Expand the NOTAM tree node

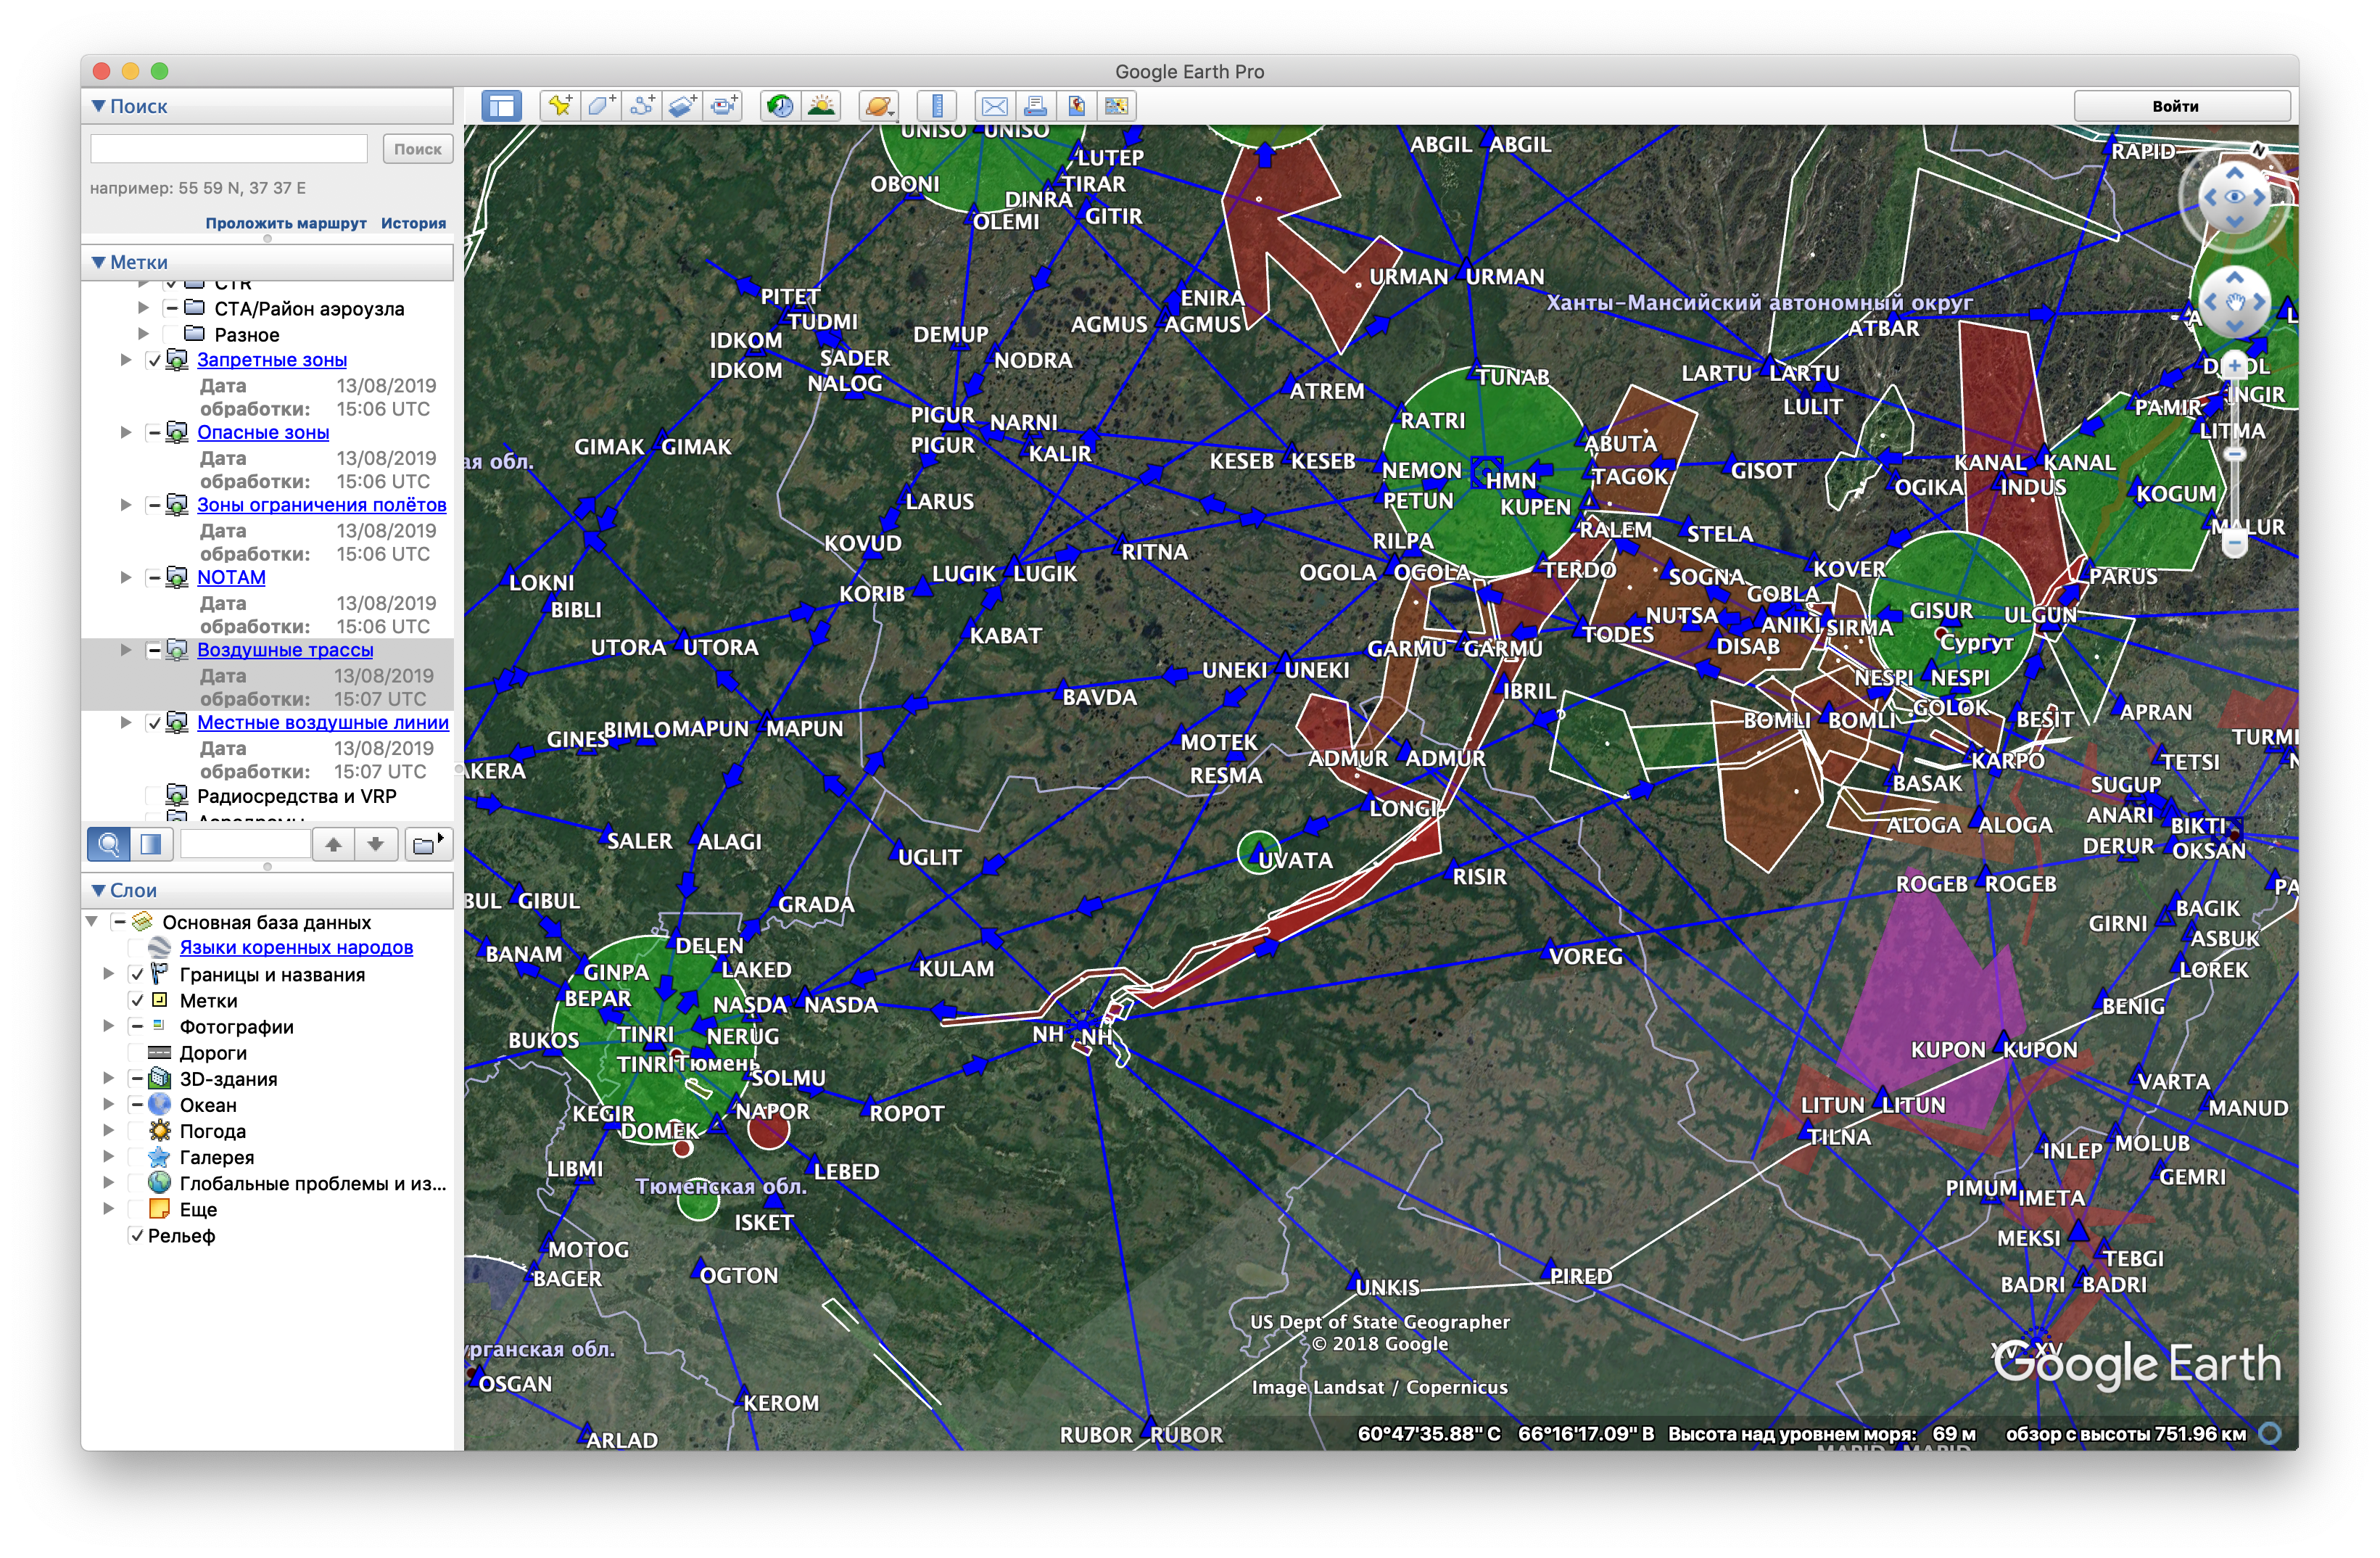[x=126, y=578]
